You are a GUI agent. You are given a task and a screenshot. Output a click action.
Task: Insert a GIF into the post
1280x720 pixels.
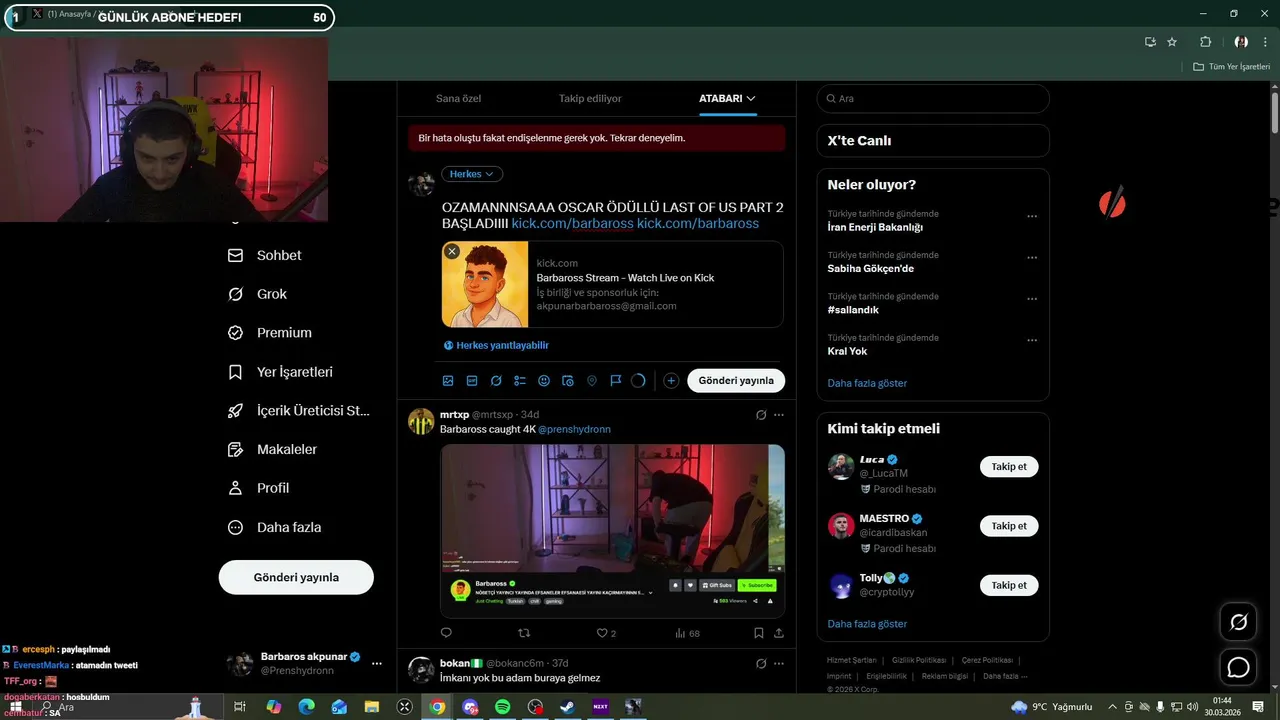pos(472,381)
